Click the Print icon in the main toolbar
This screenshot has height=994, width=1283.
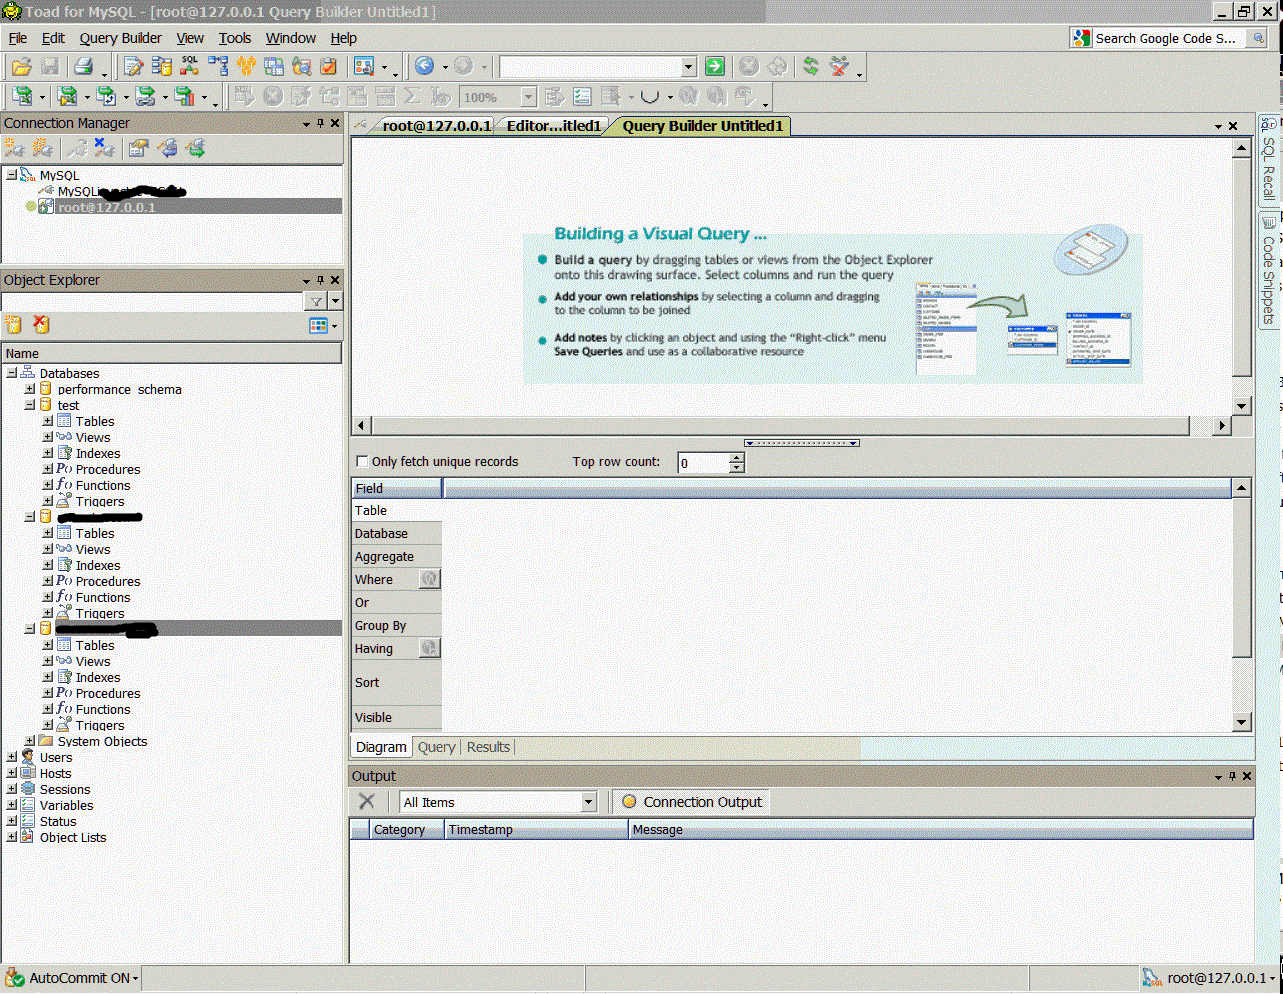click(x=84, y=66)
